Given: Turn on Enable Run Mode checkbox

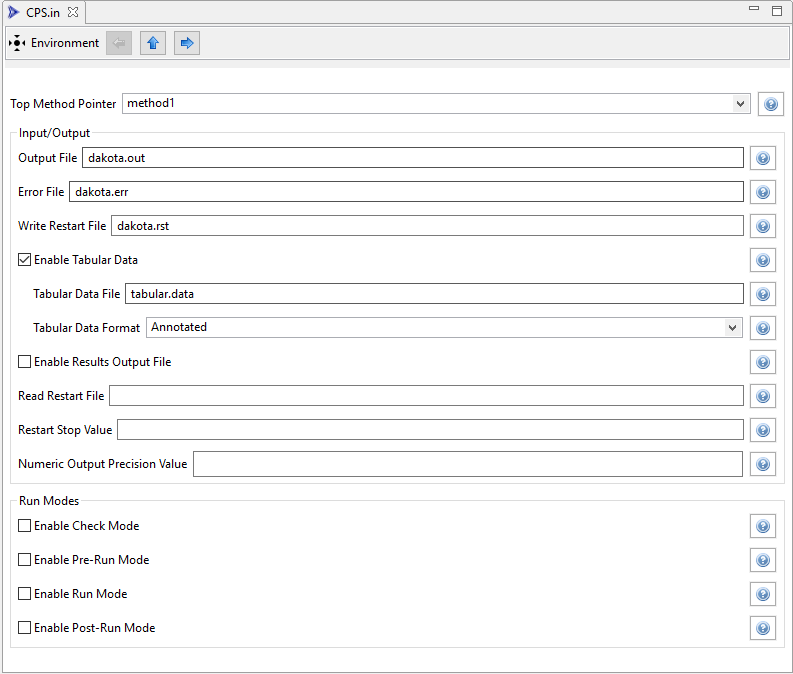Looking at the screenshot, I should tap(25, 594).
